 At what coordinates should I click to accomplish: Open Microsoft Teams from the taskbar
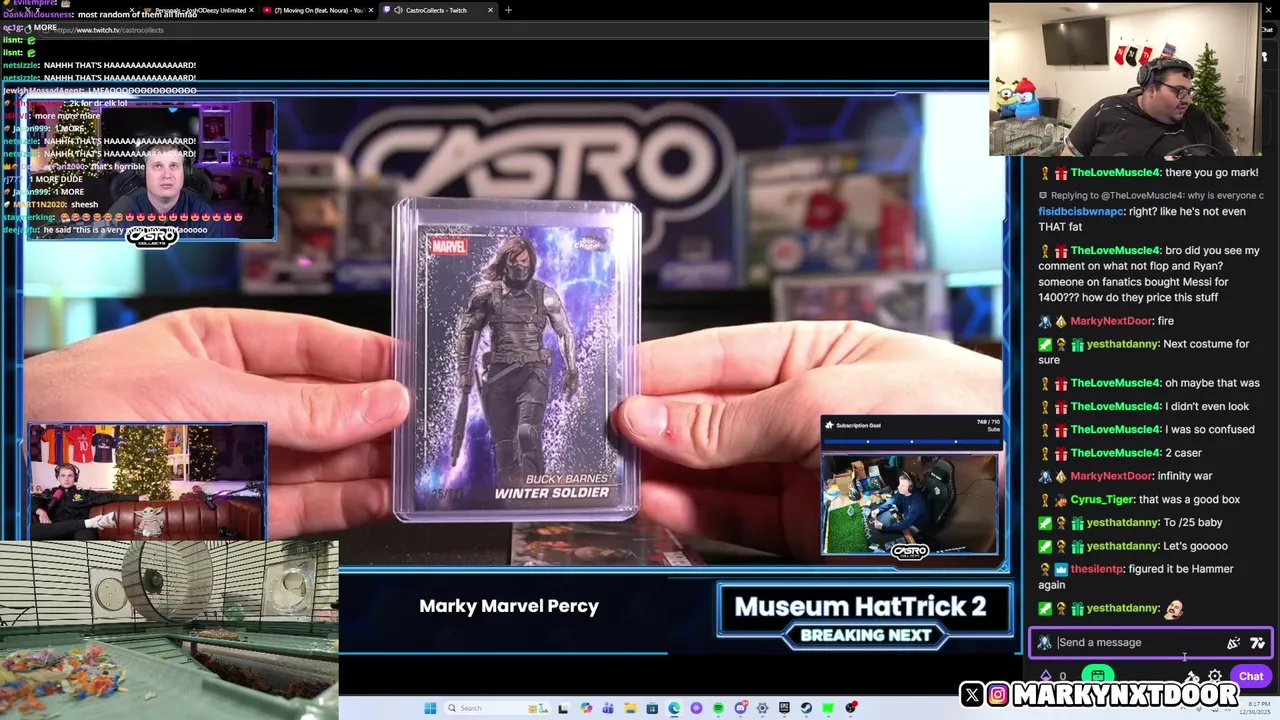608,708
